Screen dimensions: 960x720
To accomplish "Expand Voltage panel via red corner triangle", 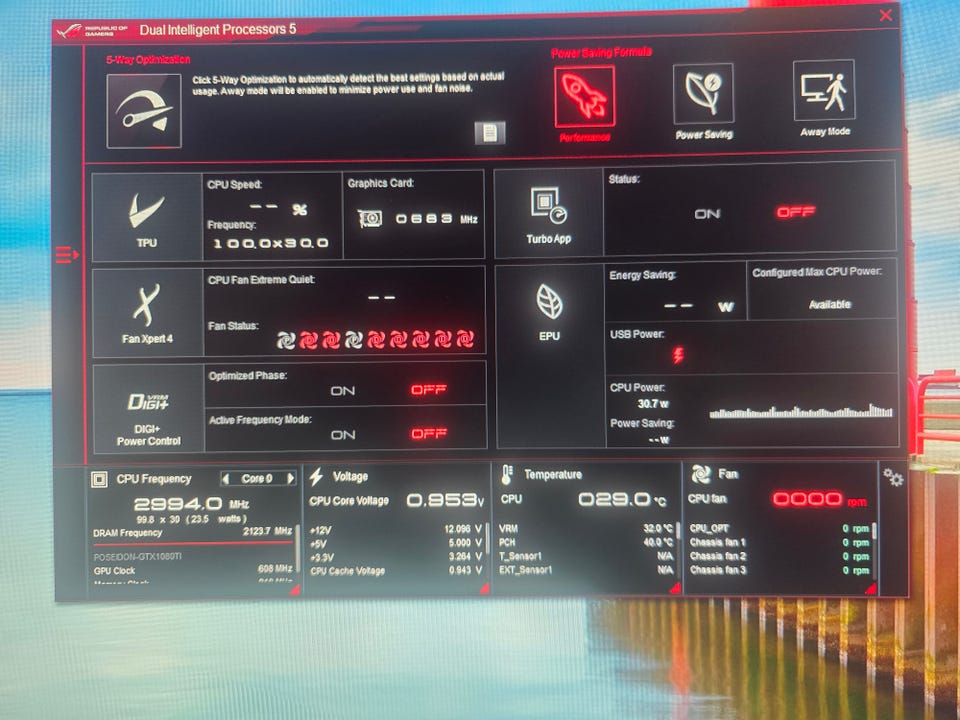I will coord(484,588).
